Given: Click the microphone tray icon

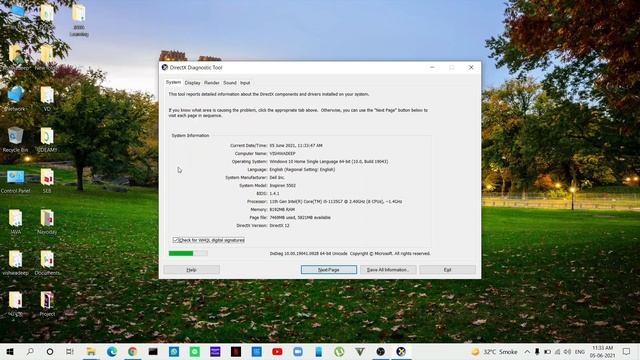Looking at the screenshot, I should tap(537, 352).
